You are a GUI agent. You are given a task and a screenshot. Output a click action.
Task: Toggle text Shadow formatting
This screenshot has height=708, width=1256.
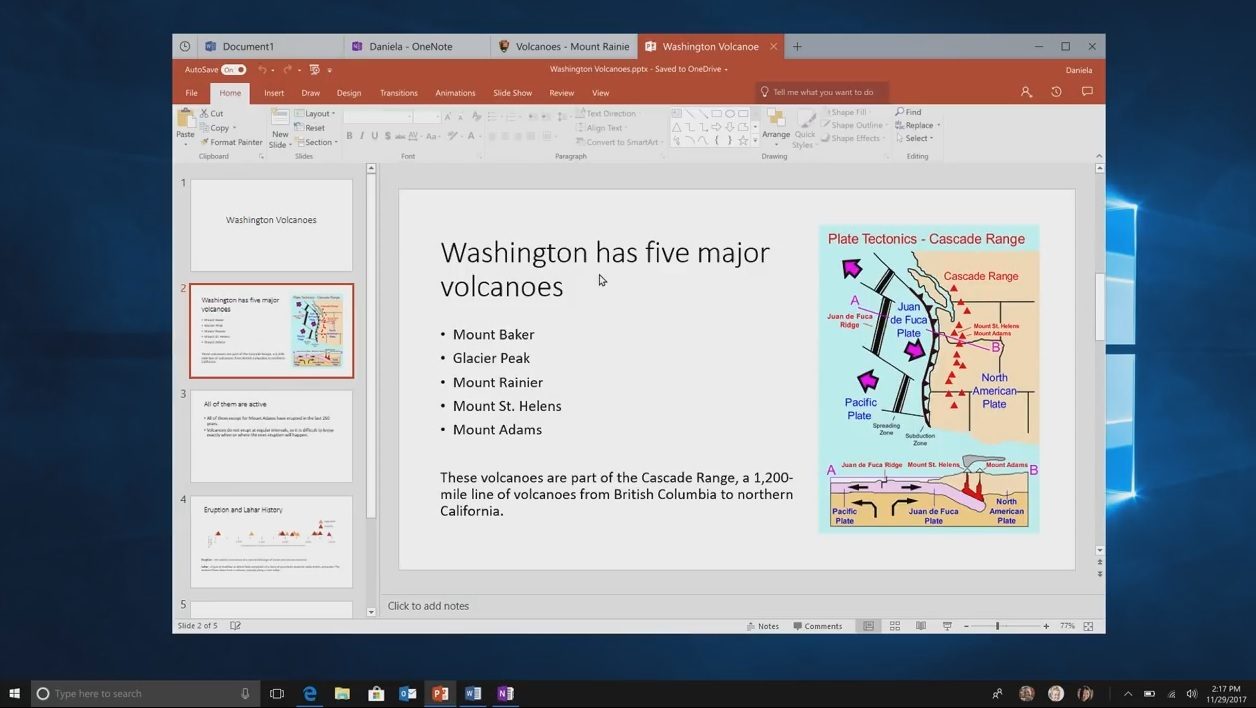coord(388,136)
